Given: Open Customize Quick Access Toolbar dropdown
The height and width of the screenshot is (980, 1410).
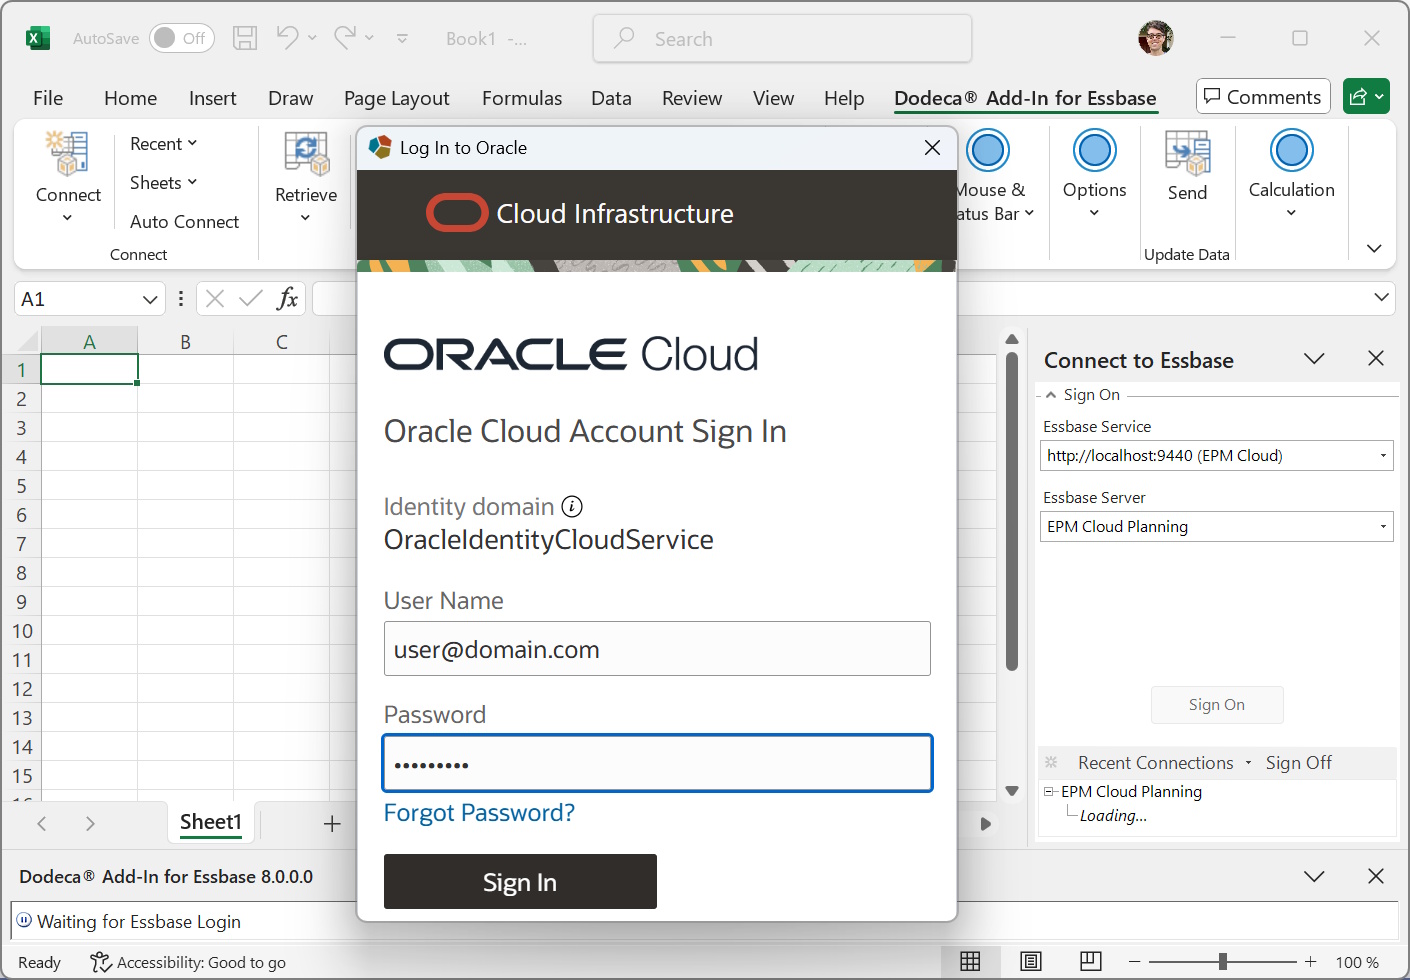Looking at the screenshot, I should [x=402, y=39].
